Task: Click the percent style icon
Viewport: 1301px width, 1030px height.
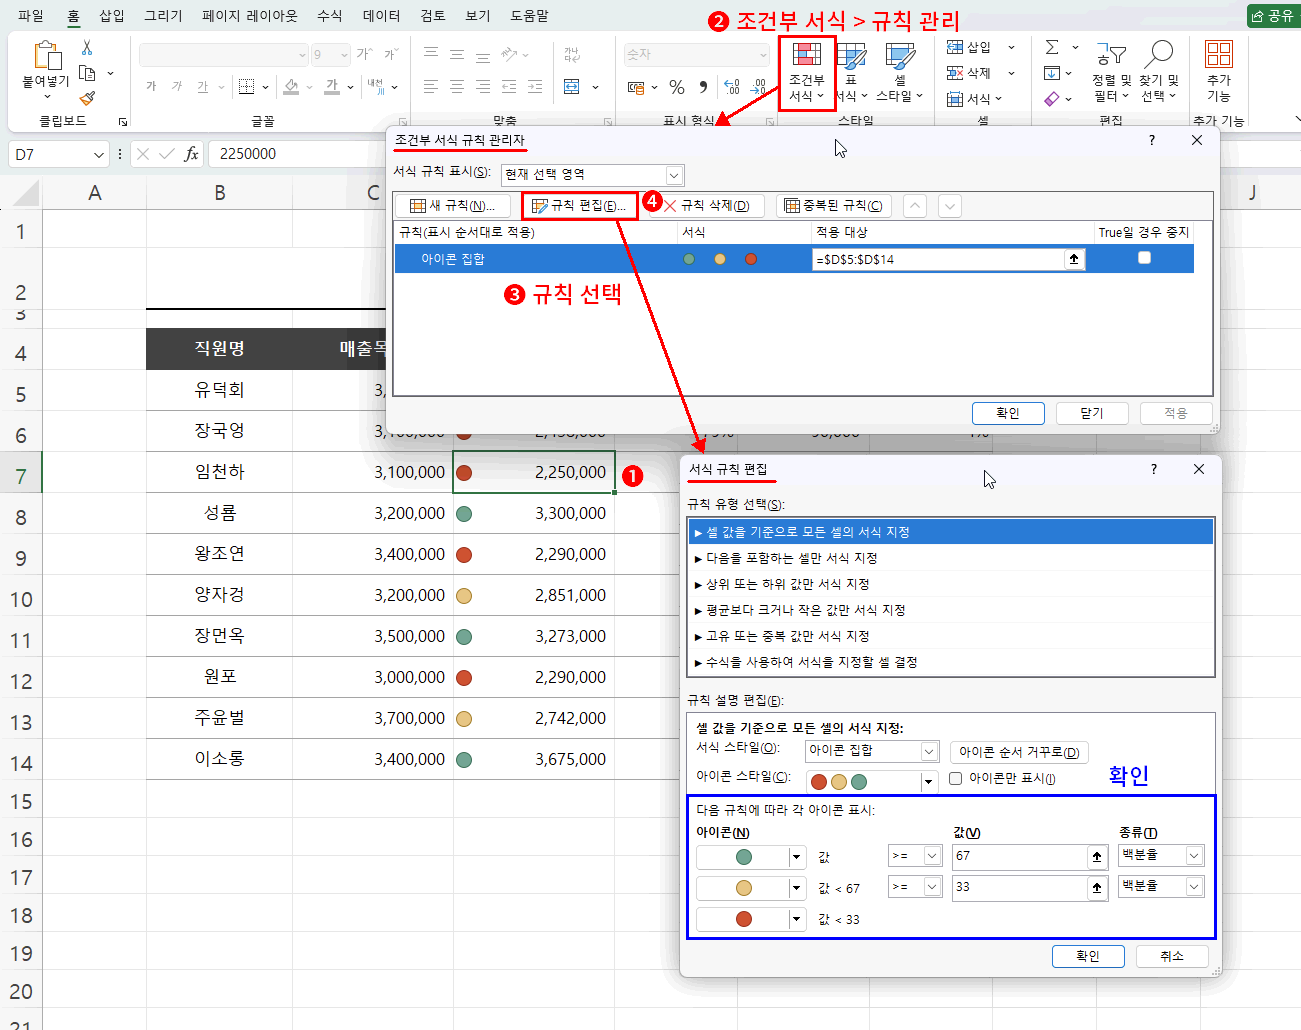Action: coord(677,87)
